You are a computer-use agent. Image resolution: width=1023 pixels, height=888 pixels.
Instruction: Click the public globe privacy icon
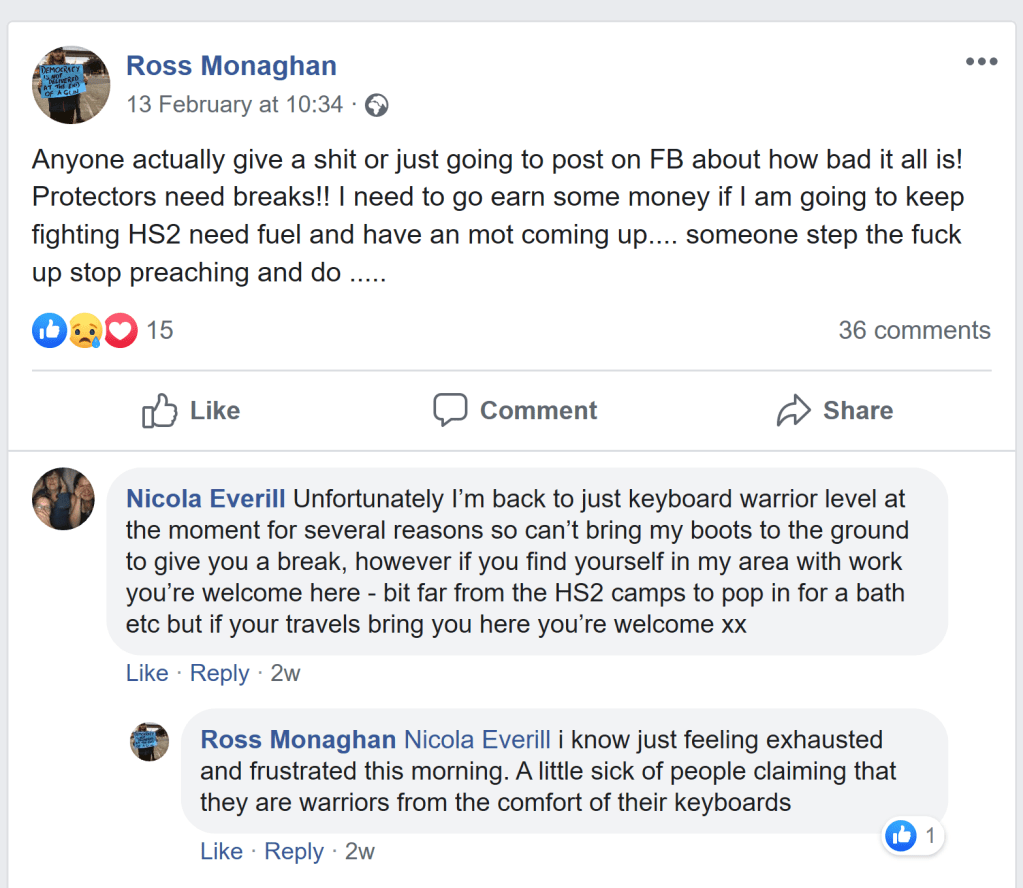coord(376,105)
